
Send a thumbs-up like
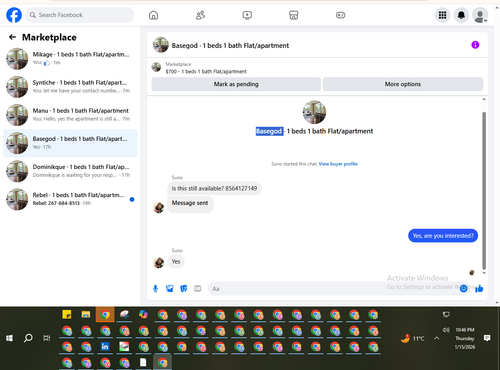point(479,288)
